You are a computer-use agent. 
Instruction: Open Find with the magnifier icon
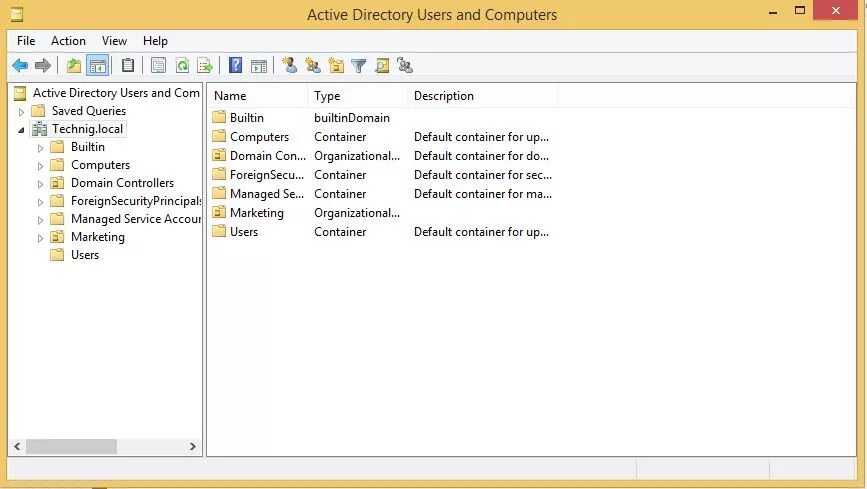click(x=382, y=66)
